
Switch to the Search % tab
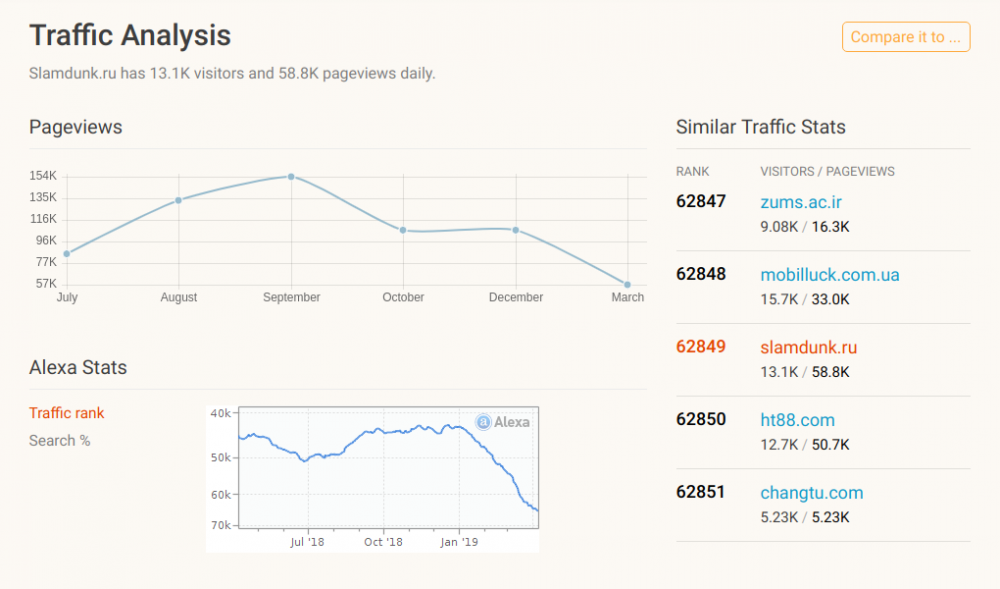pyautogui.click(x=60, y=441)
